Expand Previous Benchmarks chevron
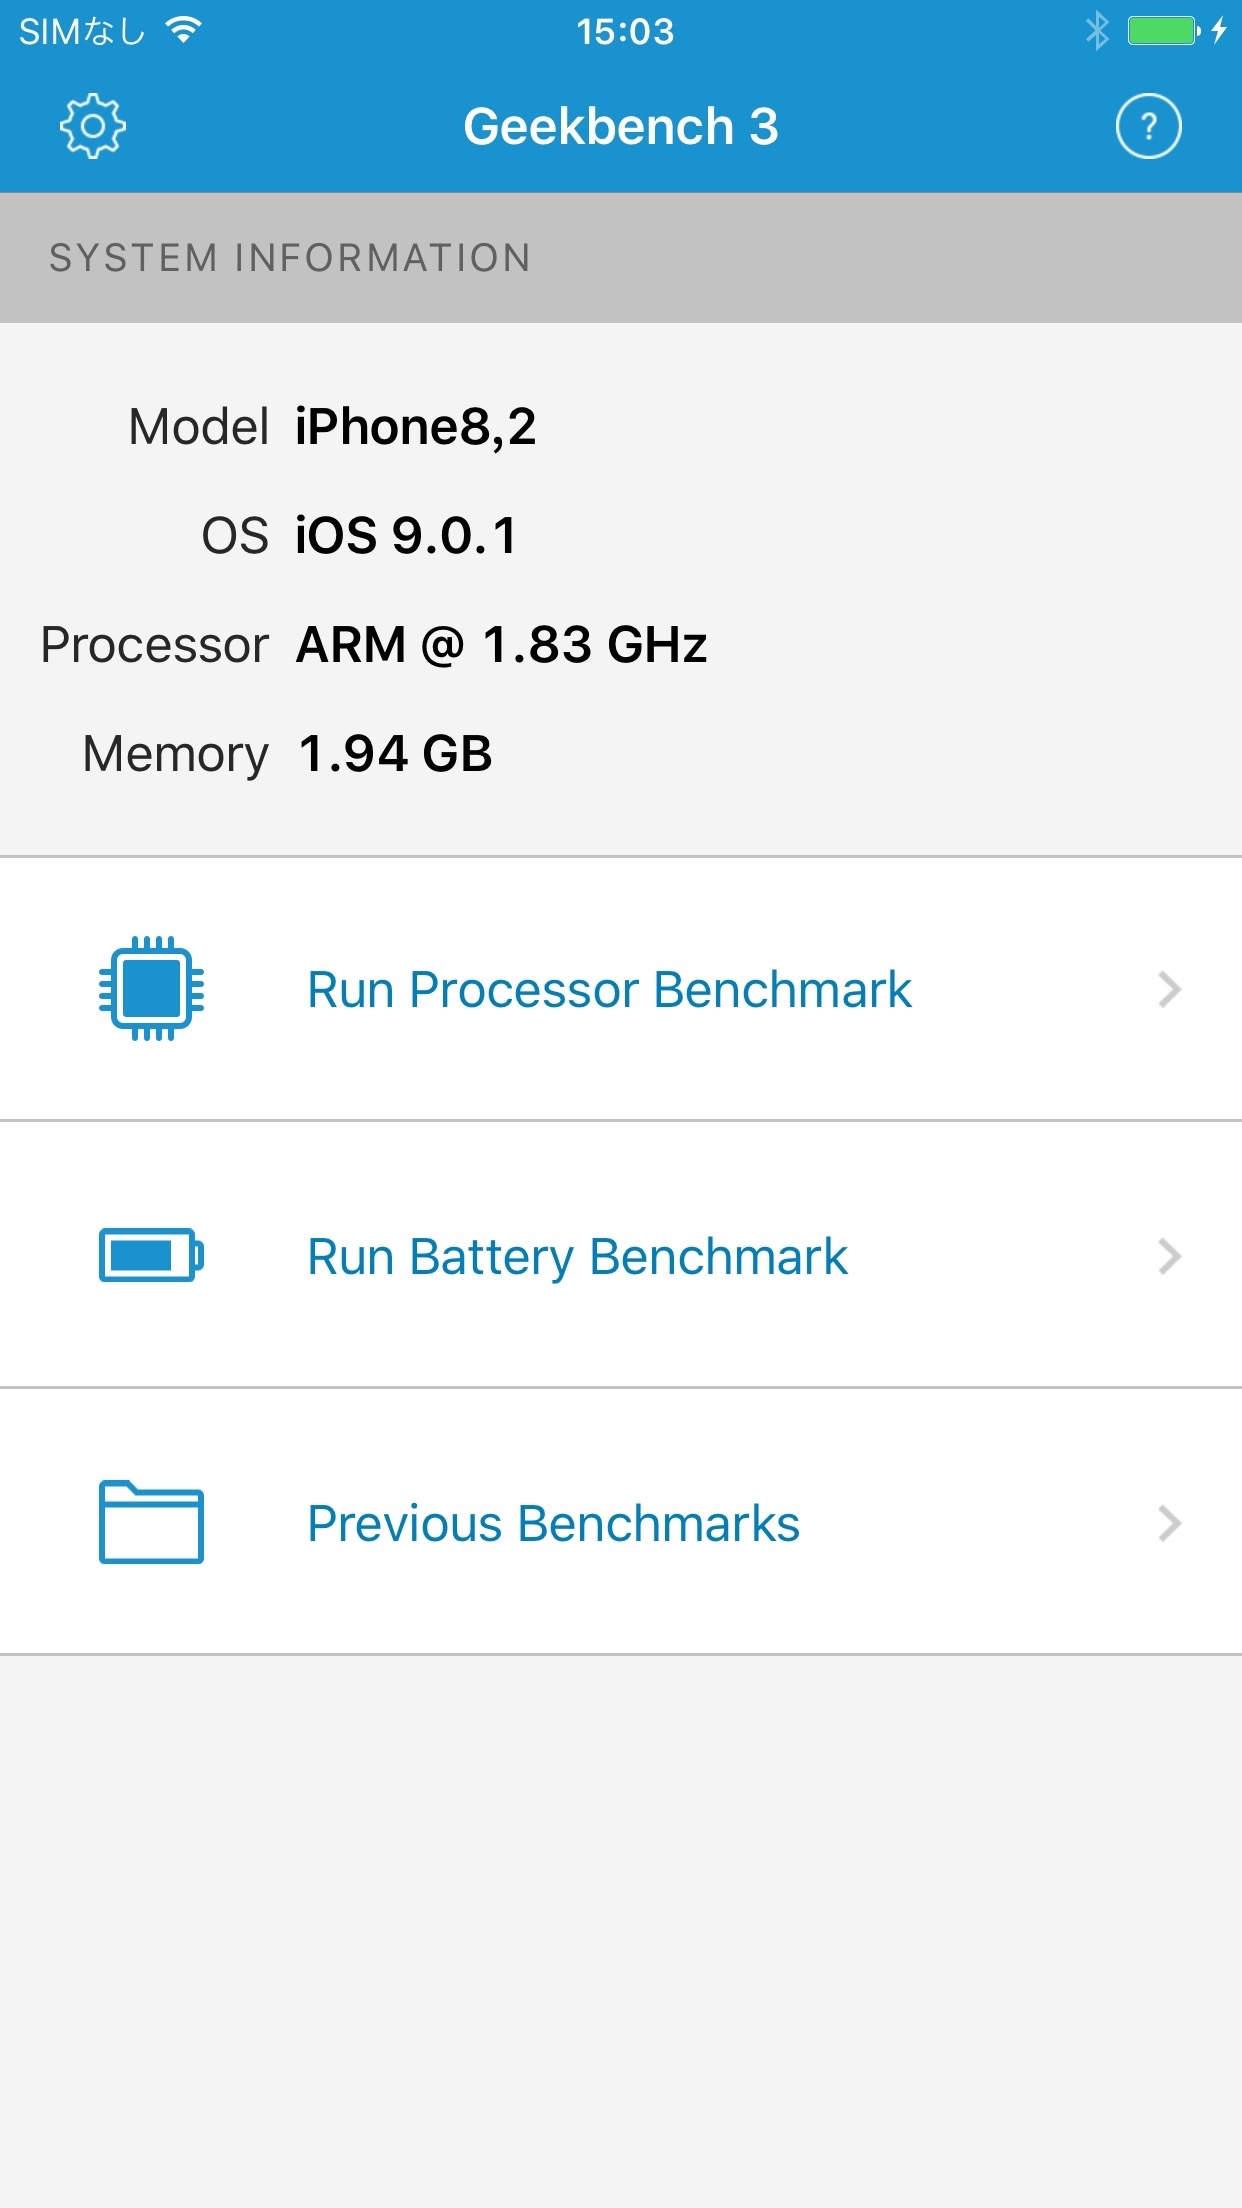The image size is (1242, 2208). coord(1169,1523)
